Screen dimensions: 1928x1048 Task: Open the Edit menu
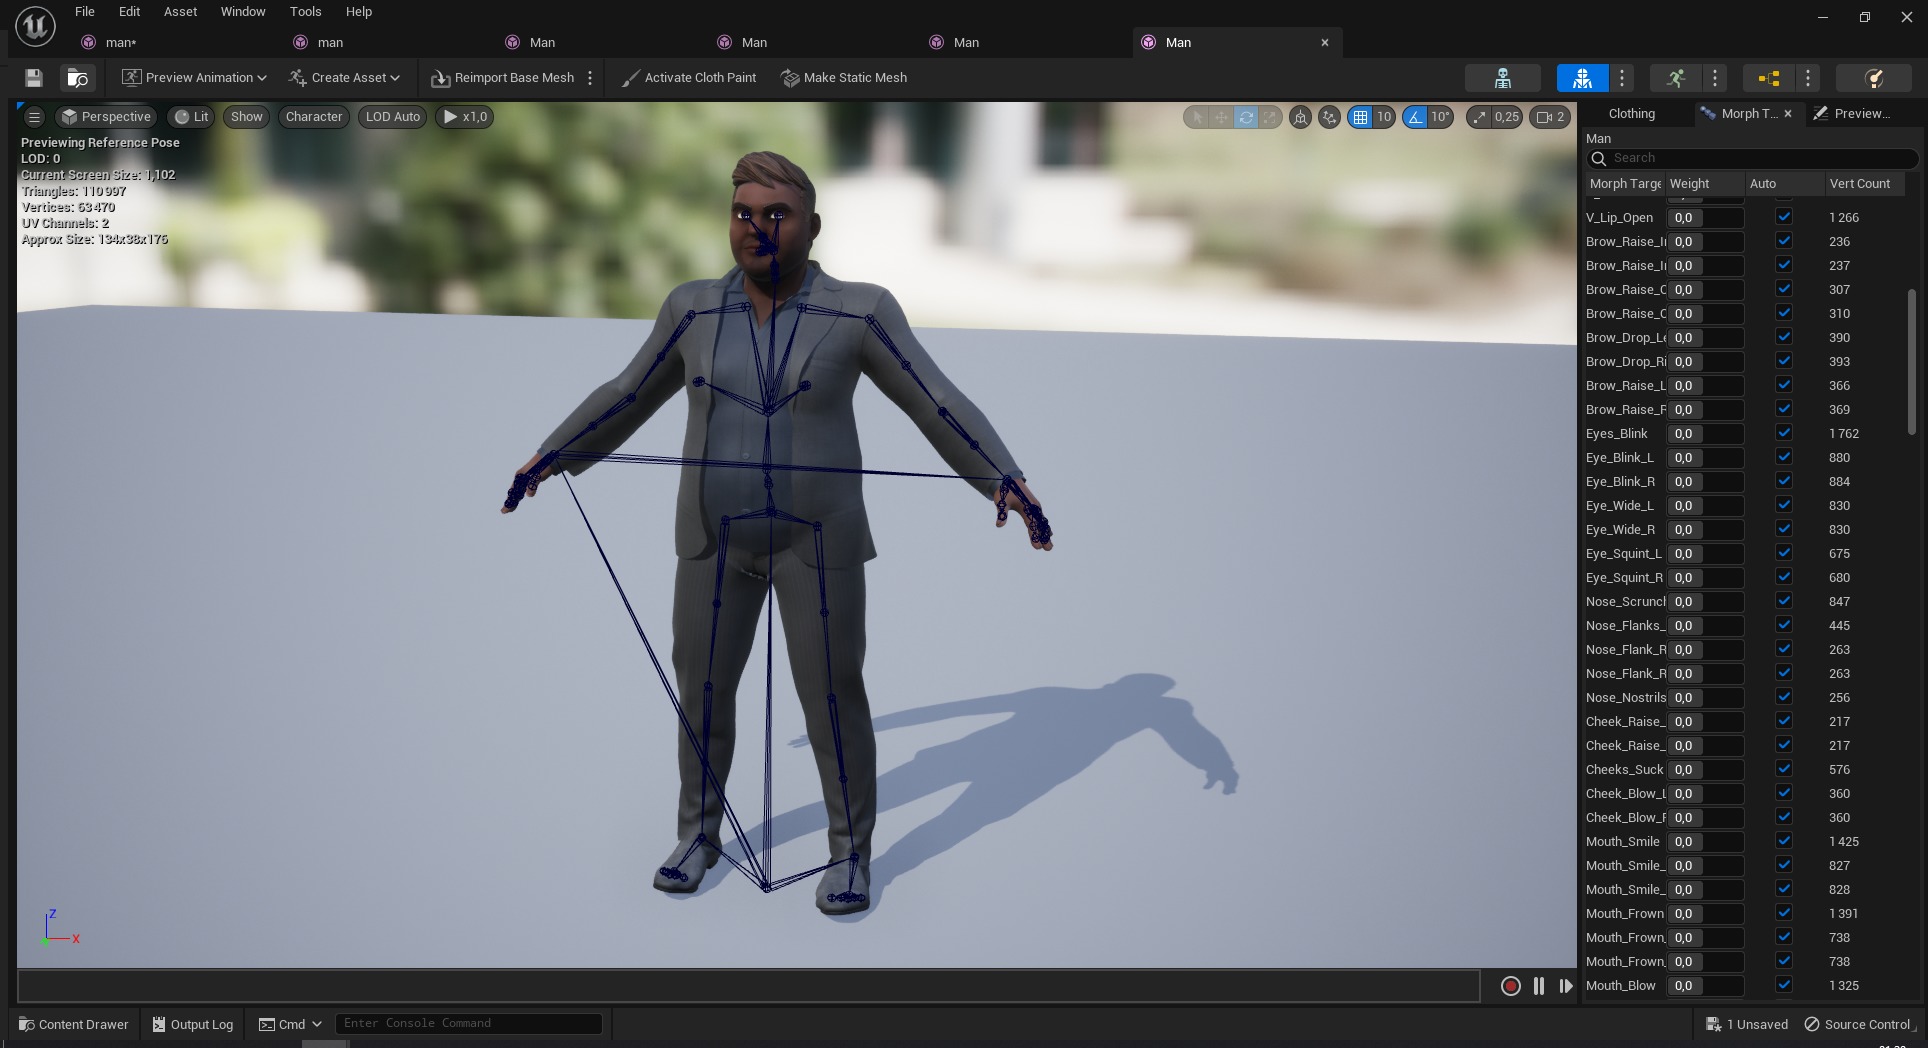[129, 12]
